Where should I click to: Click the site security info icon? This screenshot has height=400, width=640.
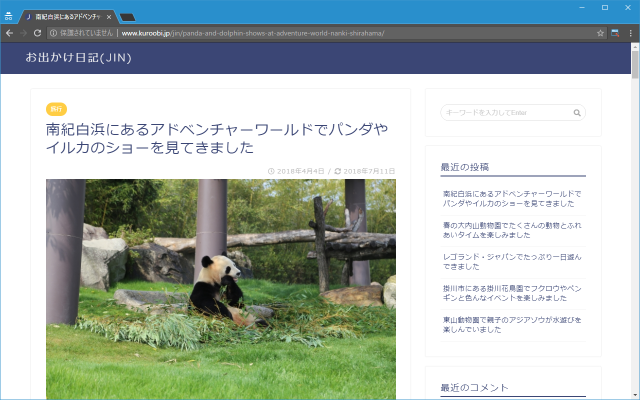[54, 33]
